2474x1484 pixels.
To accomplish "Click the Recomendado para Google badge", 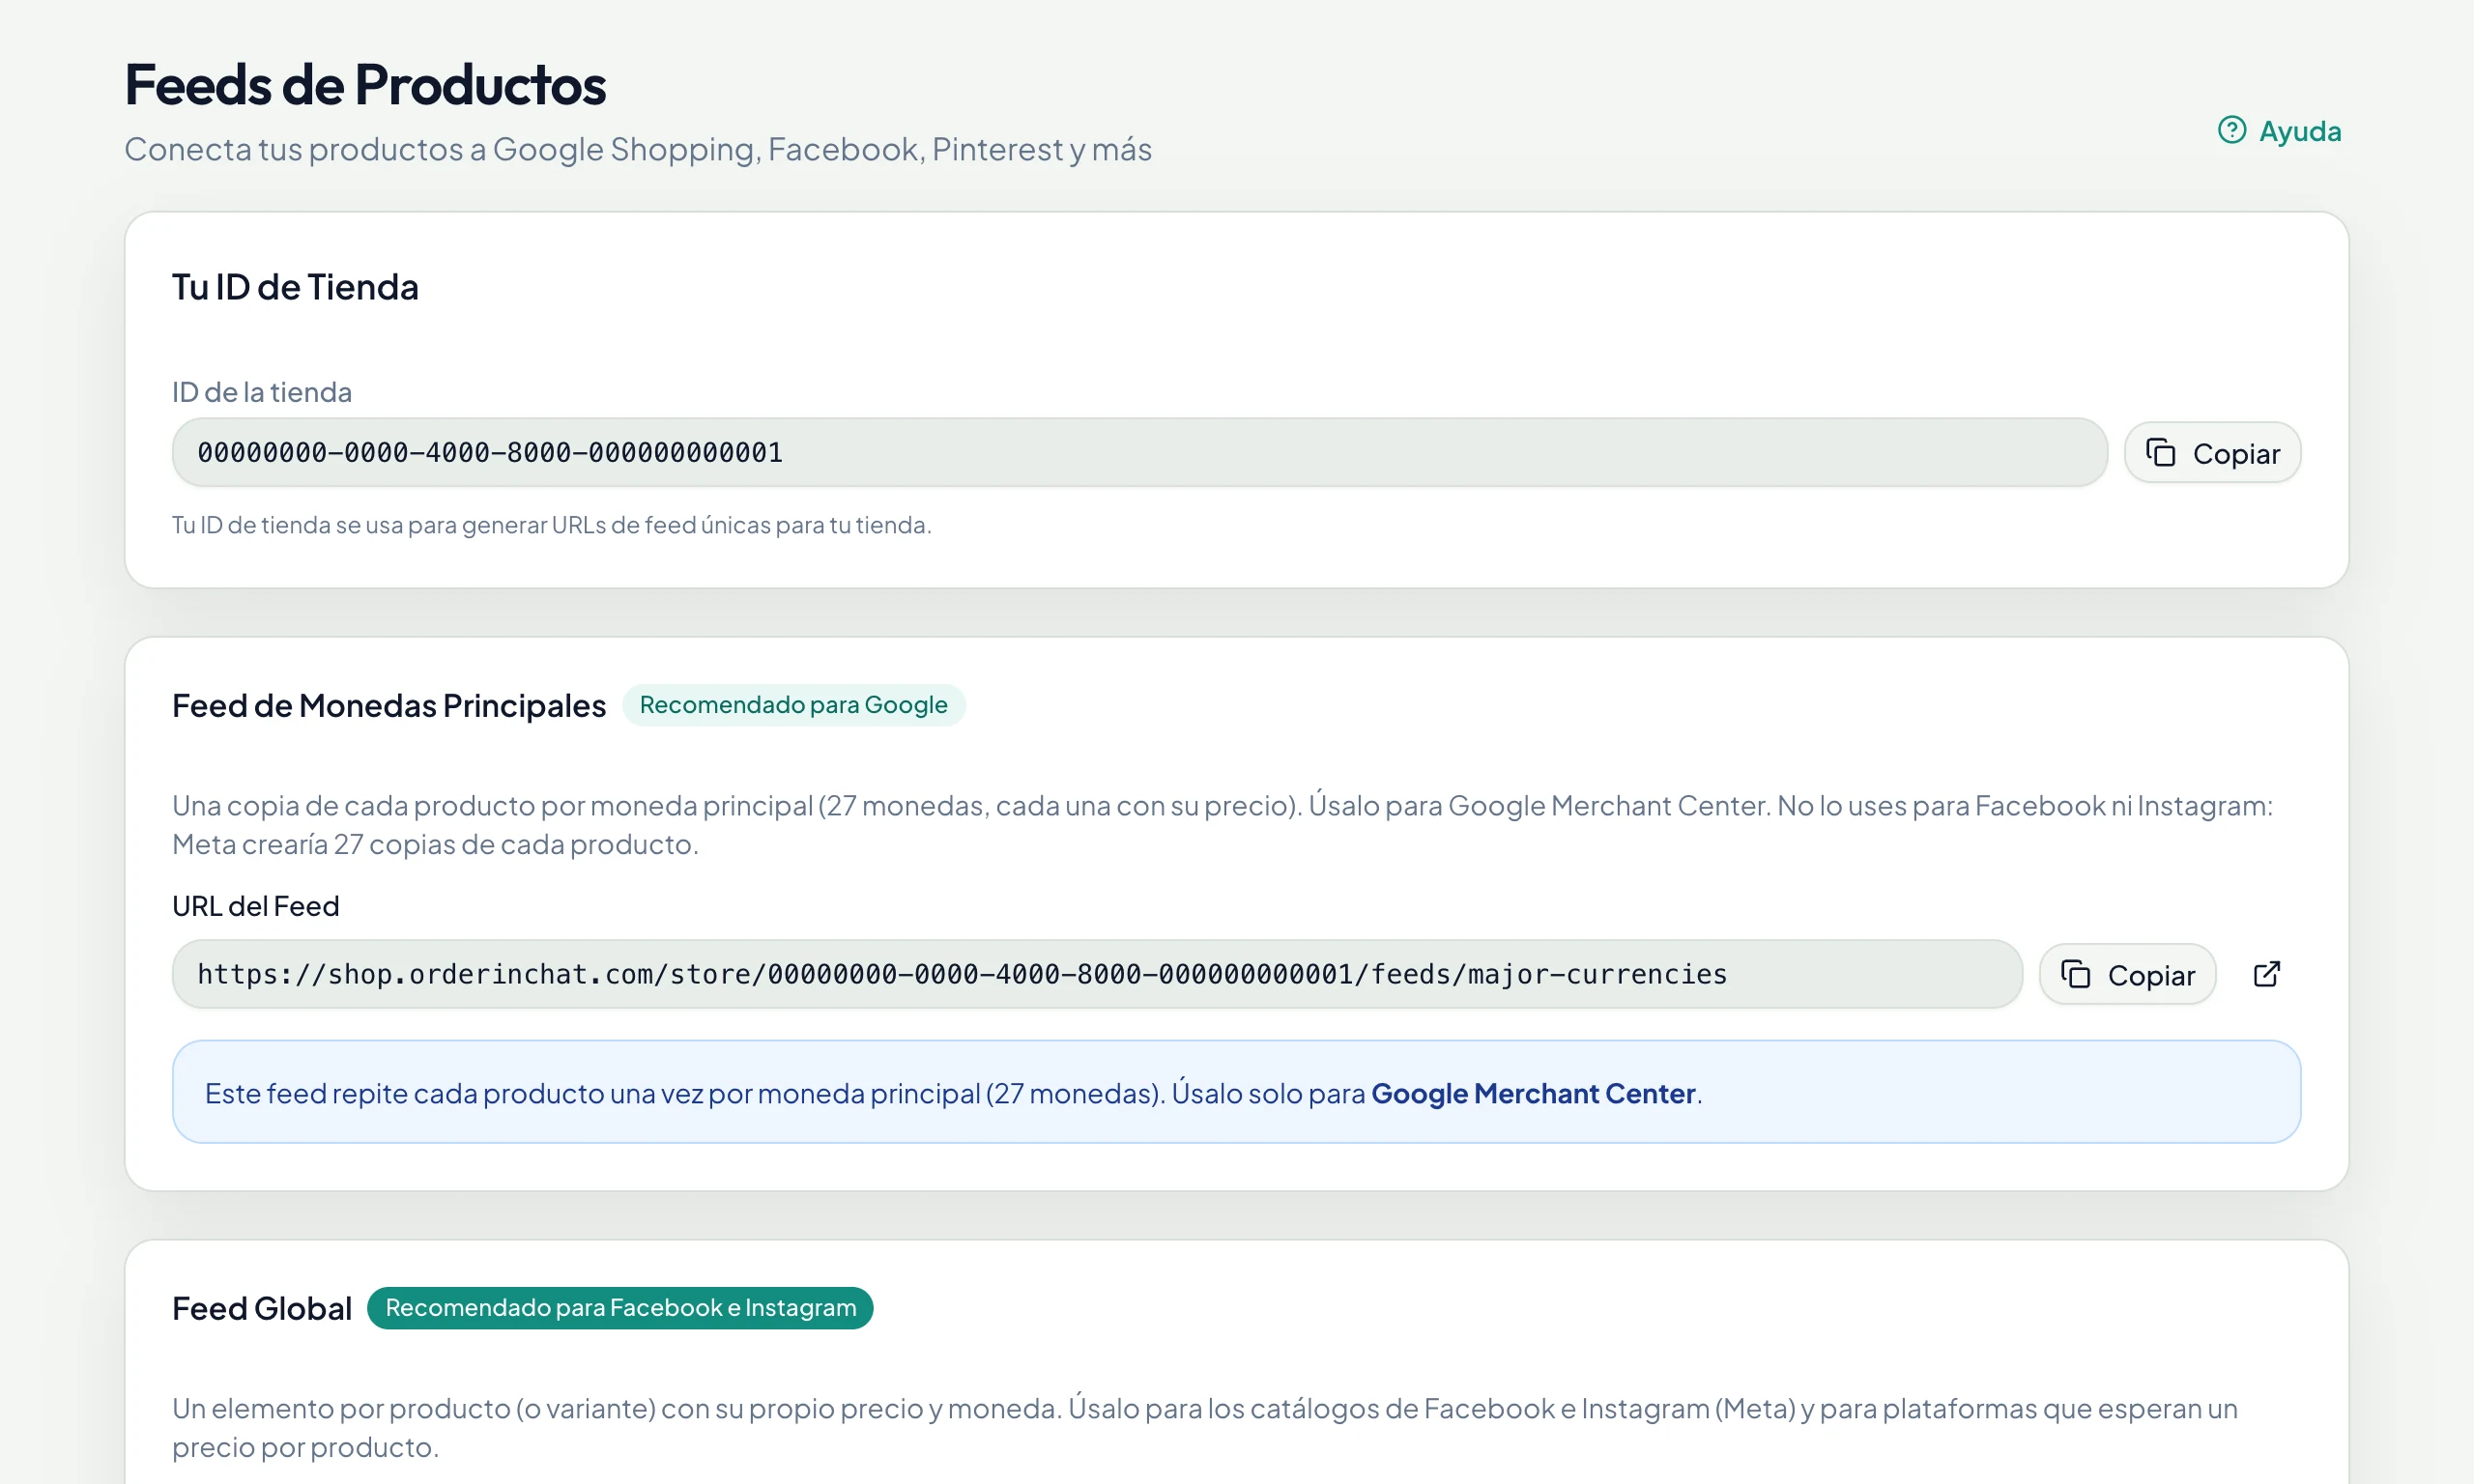I will click(793, 705).
